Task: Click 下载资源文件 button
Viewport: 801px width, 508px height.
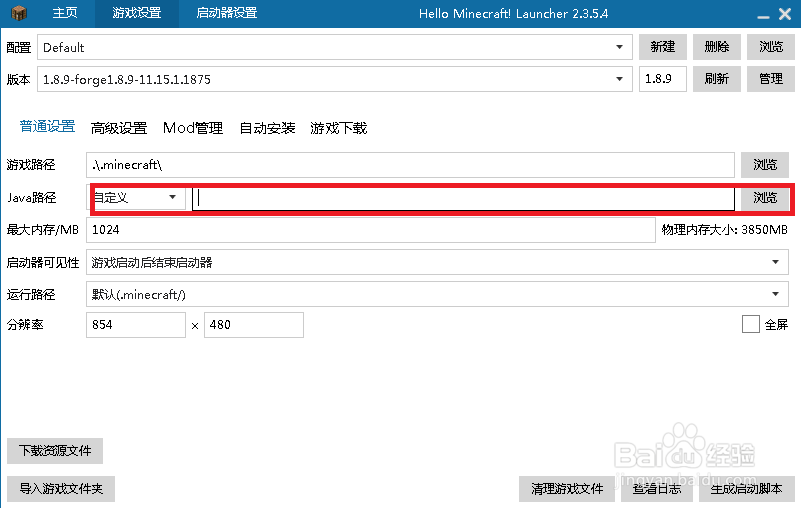Action: 55,451
